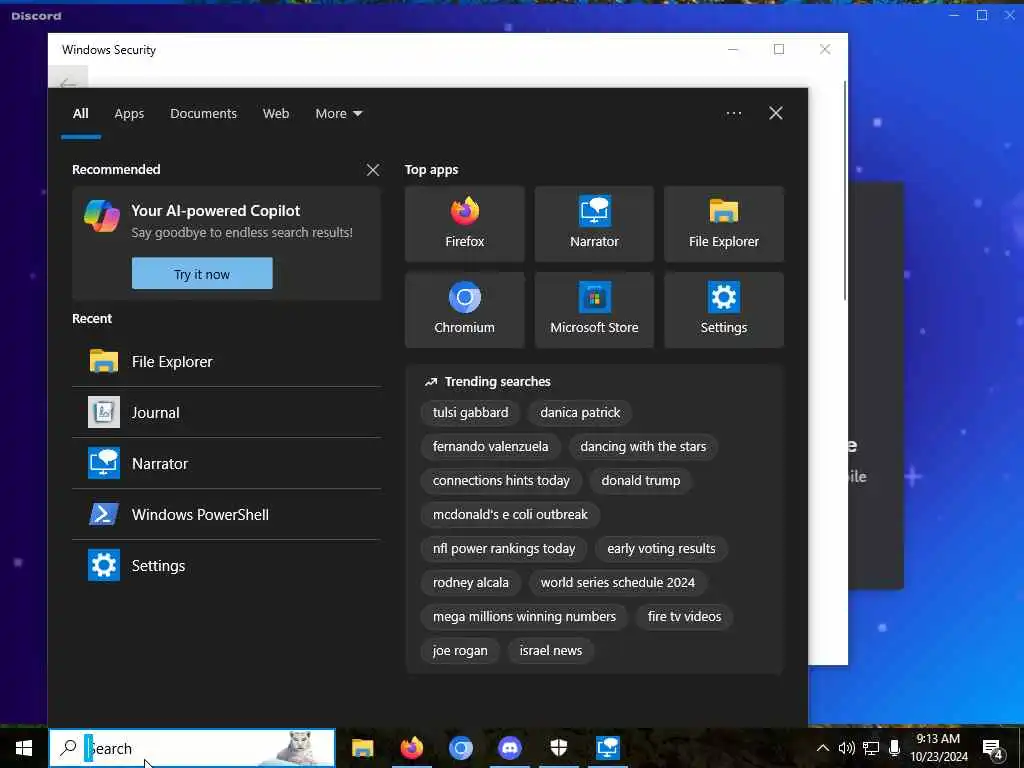Open File Explorer from Recent list
Image resolution: width=1024 pixels, height=768 pixels.
pyautogui.click(x=226, y=361)
